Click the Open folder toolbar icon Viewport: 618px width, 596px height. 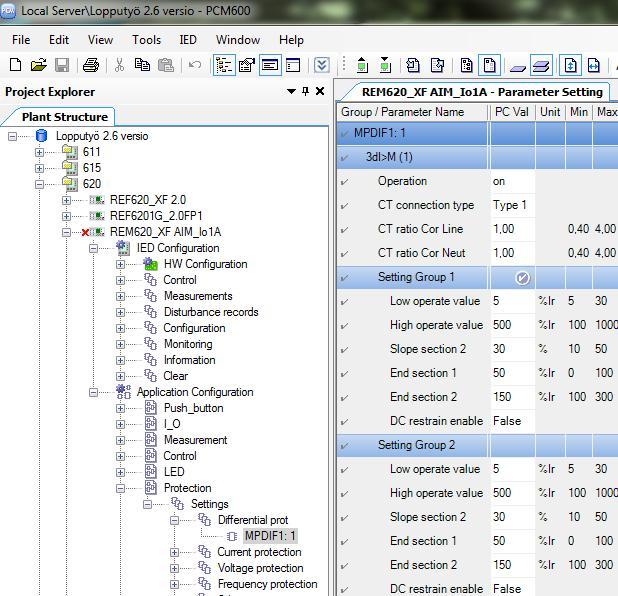[x=39, y=65]
